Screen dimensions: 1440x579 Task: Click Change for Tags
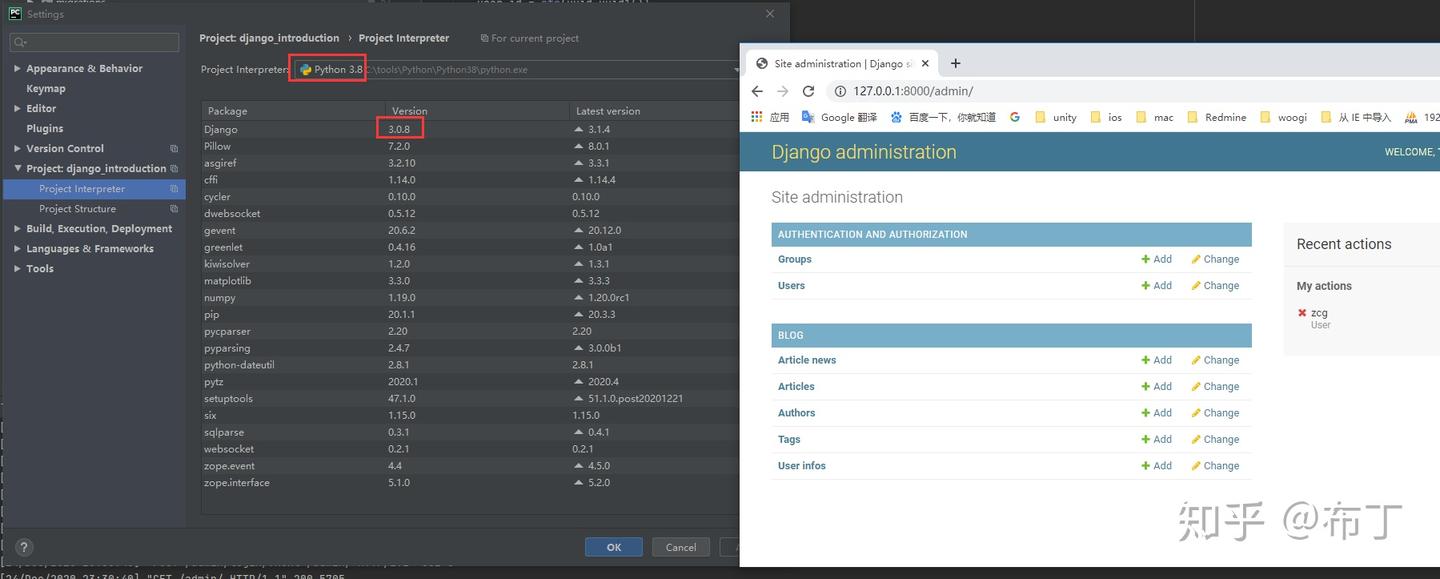click(x=1215, y=439)
